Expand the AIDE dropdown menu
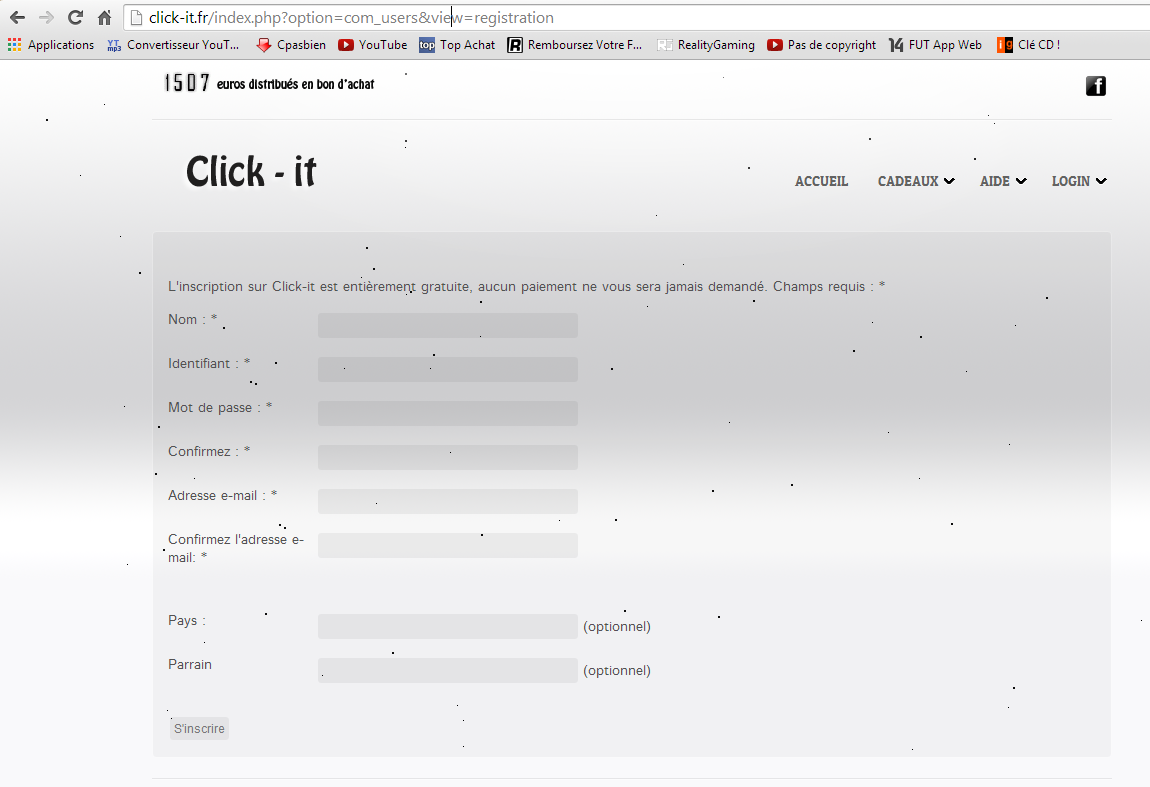 [x=1003, y=181]
